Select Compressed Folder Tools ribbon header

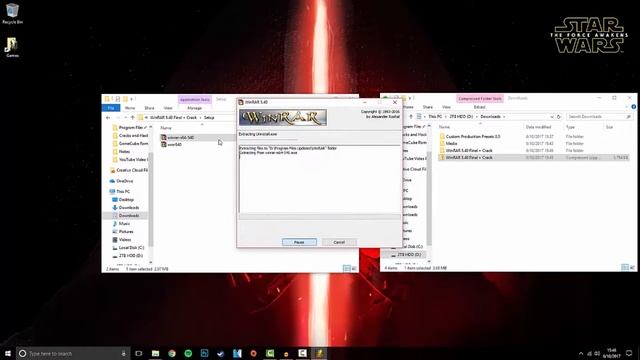[480, 99]
